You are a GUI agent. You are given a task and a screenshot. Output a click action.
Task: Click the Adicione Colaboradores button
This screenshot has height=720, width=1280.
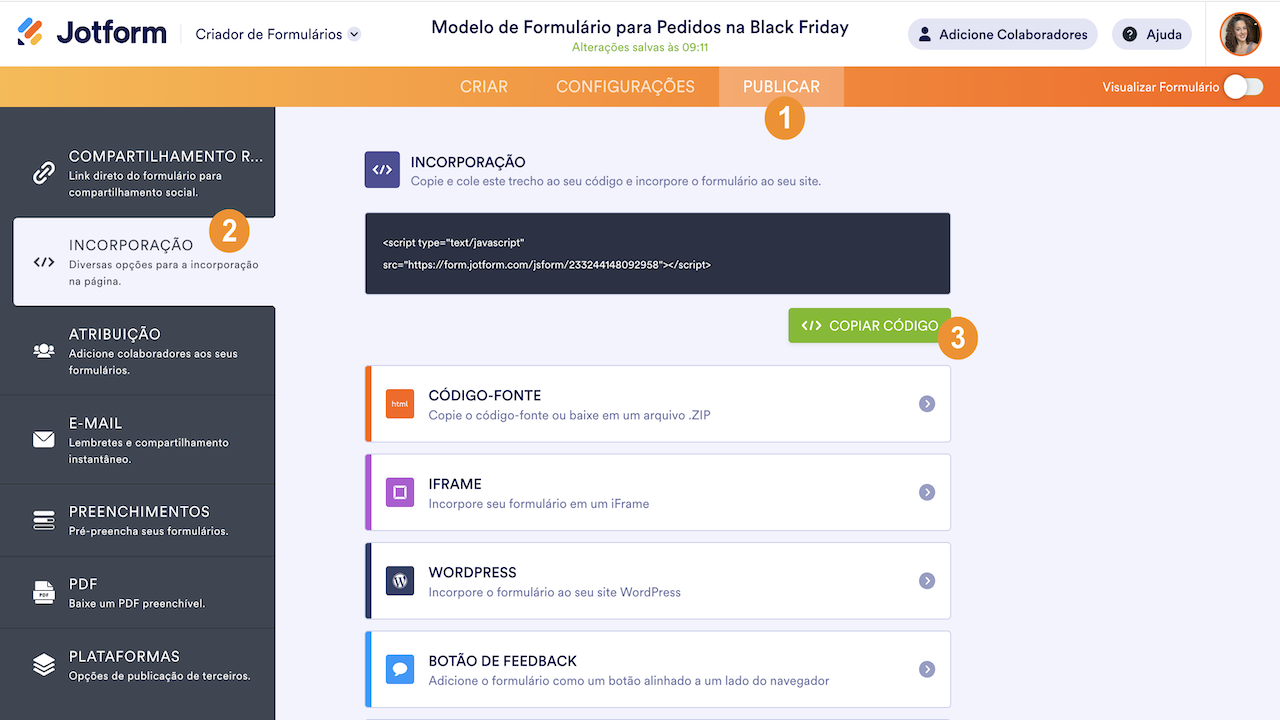(1002, 34)
